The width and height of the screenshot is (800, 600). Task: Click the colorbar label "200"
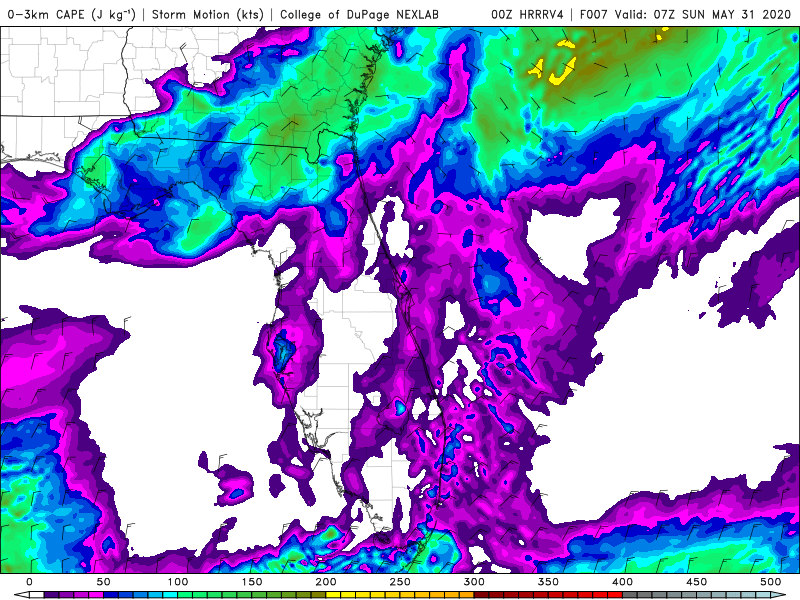pyautogui.click(x=326, y=582)
